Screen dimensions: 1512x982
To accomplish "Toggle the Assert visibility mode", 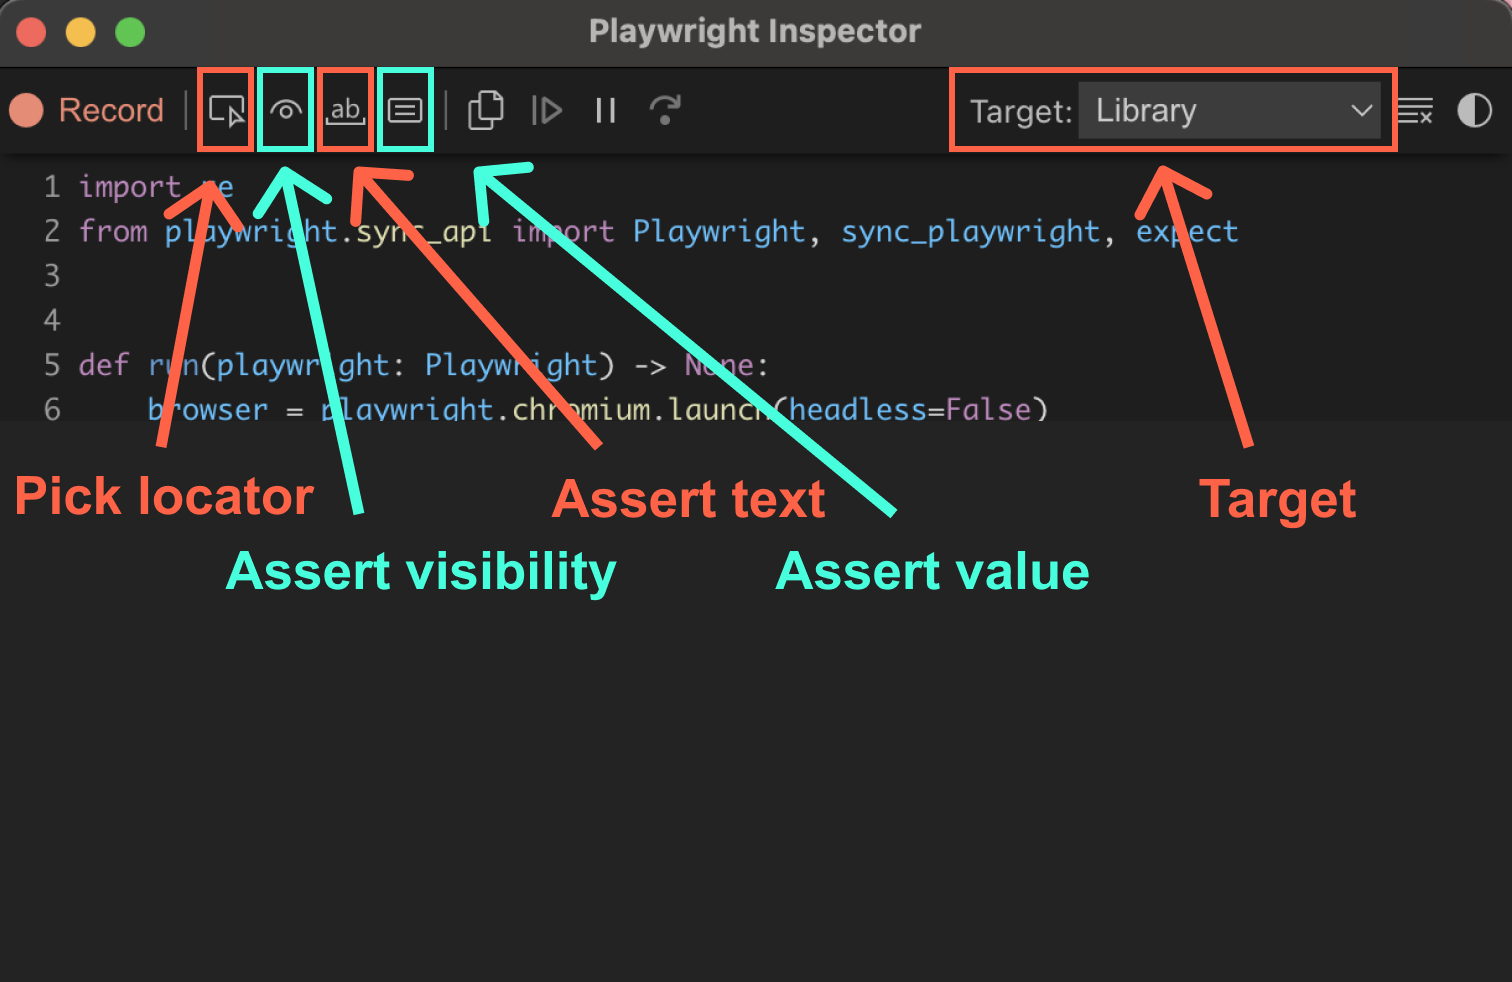I will [x=284, y=110].
